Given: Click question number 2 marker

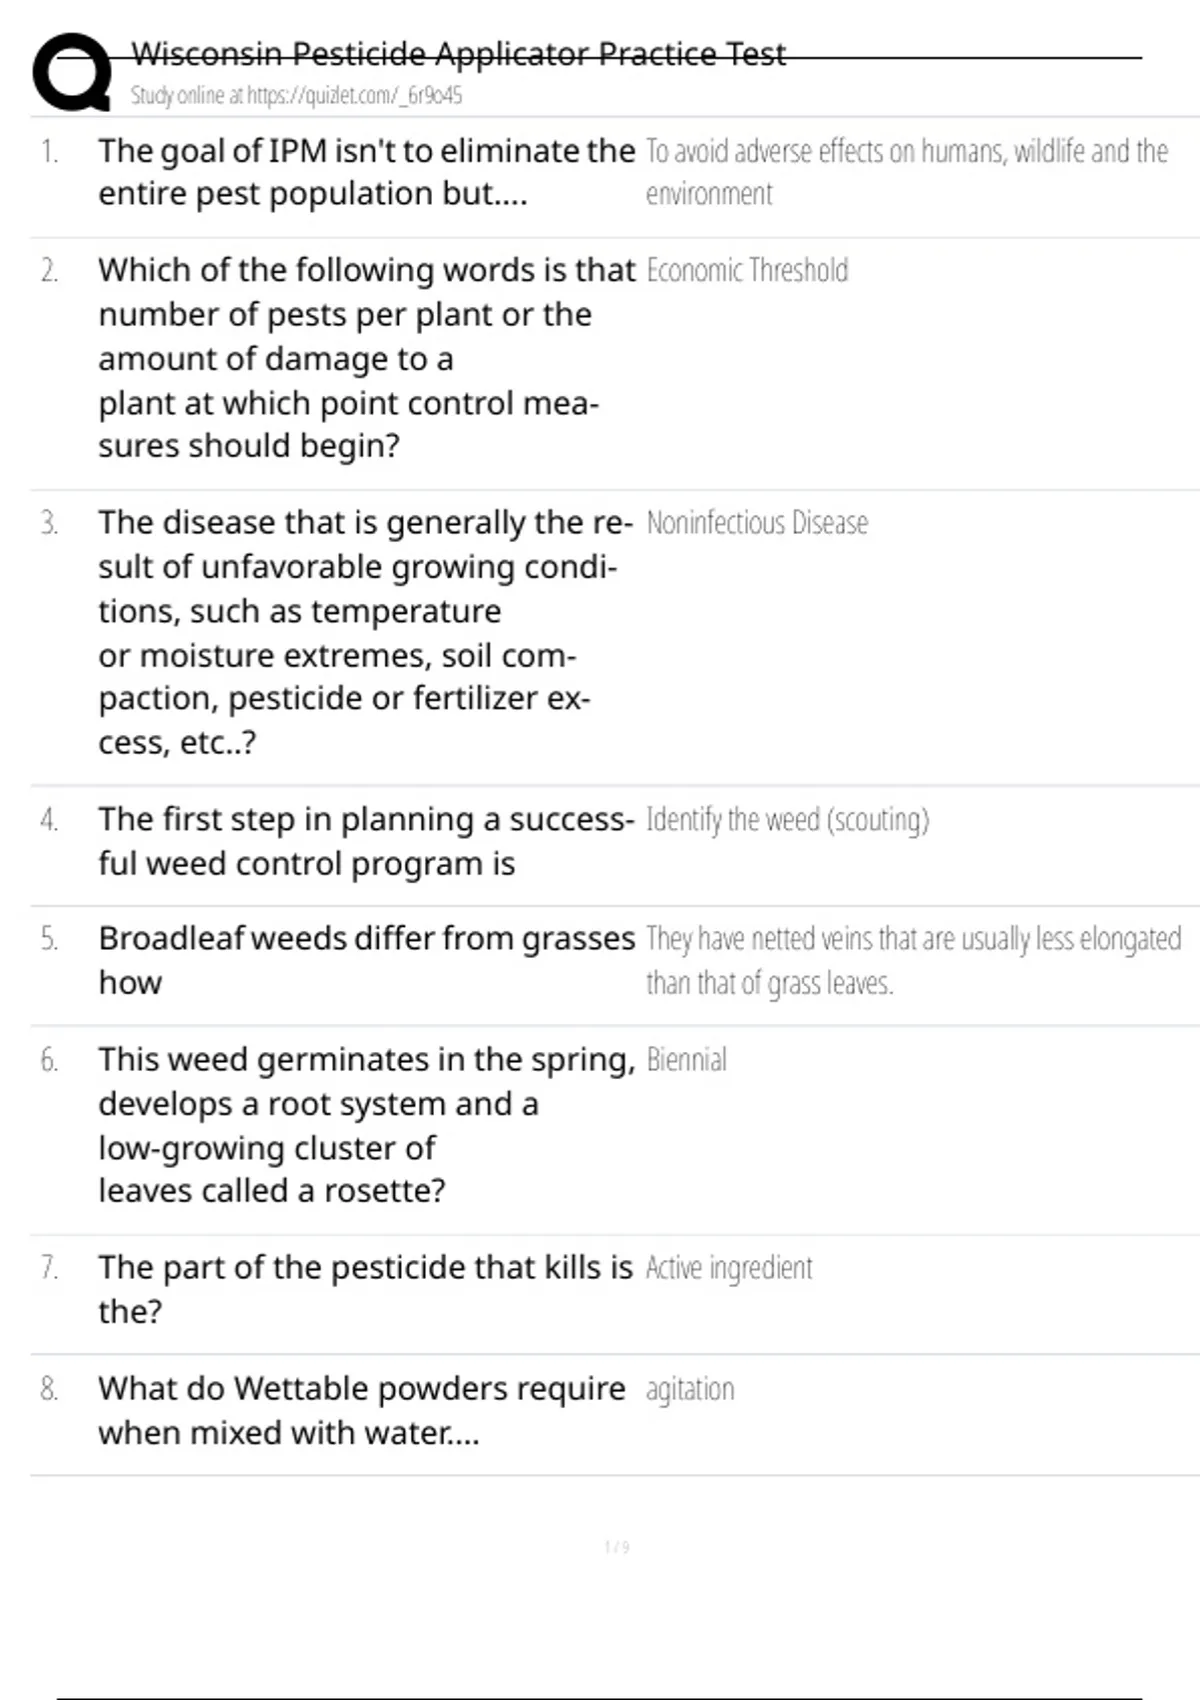Looking at the screenshot, I should (49, 271).
